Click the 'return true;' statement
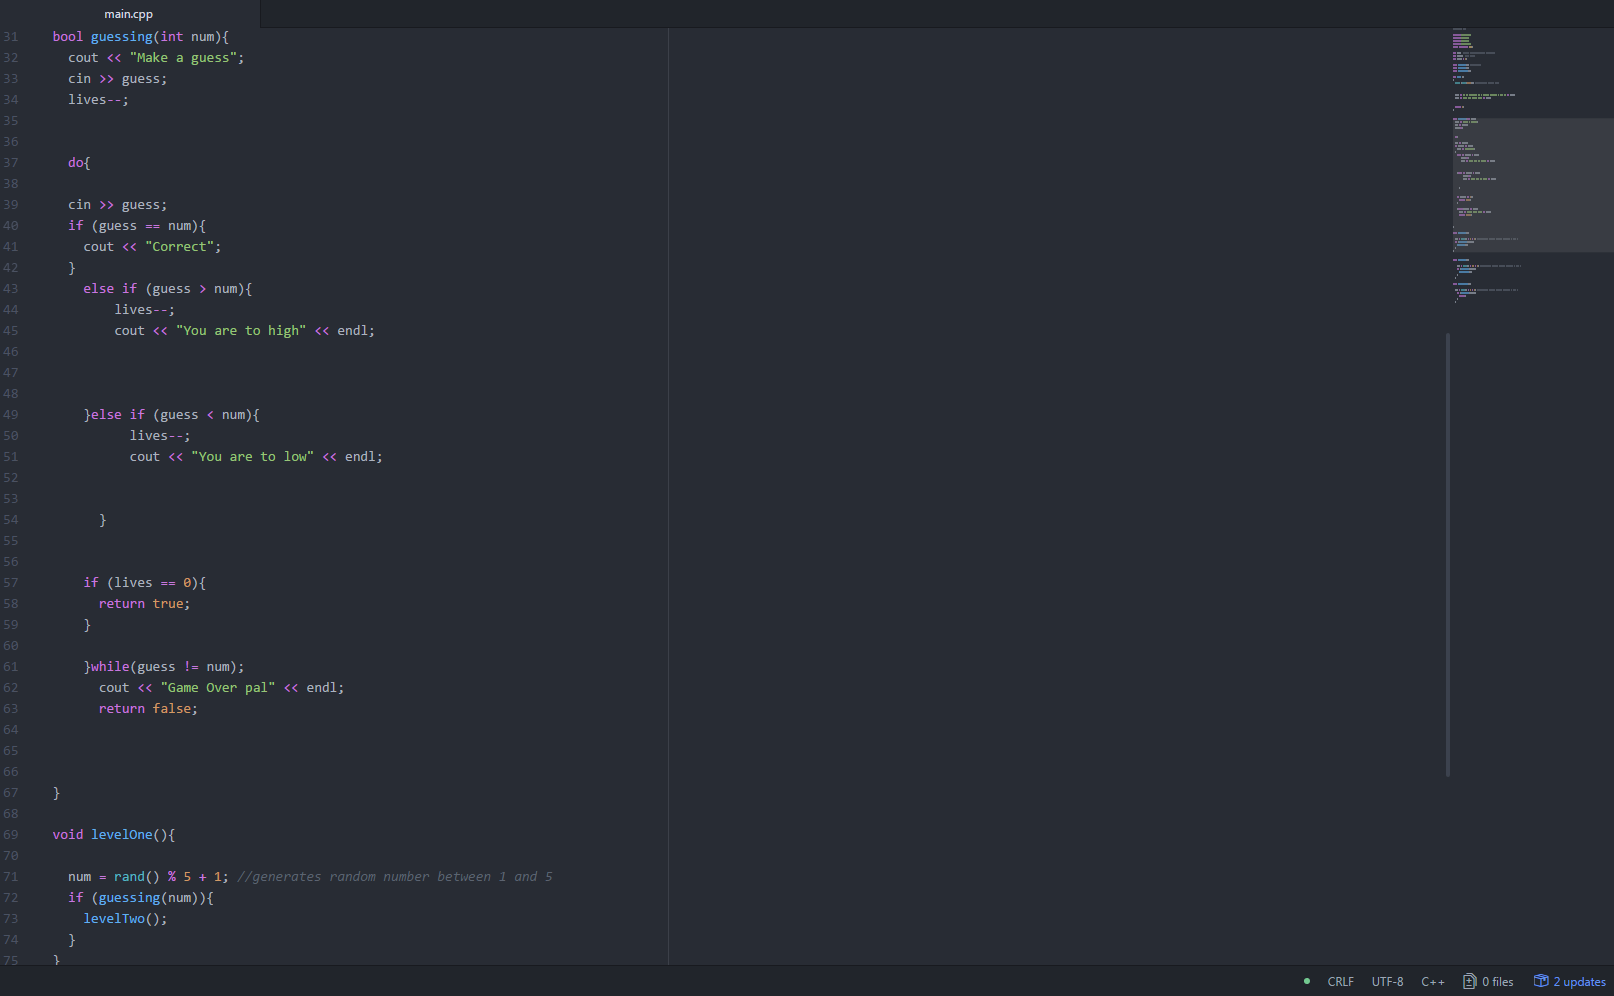The image size is (1614, 996). click(x=144, y=604)
